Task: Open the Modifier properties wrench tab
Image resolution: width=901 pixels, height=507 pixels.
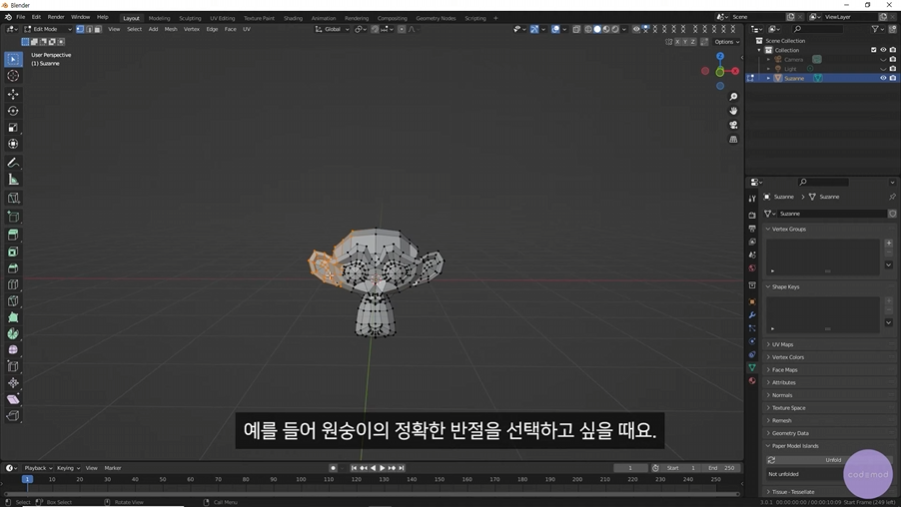Action: pos(752,315)
